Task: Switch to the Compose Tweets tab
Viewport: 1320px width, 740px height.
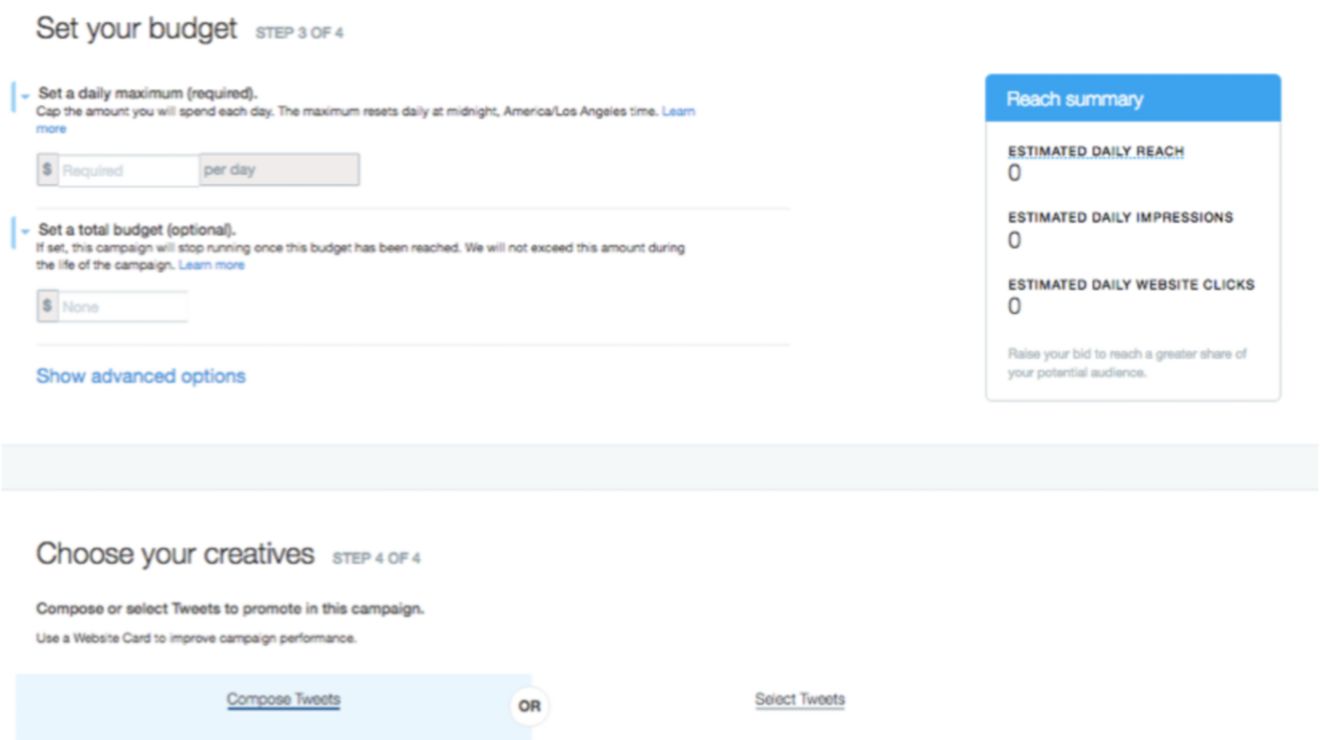Action: (283, 700)
